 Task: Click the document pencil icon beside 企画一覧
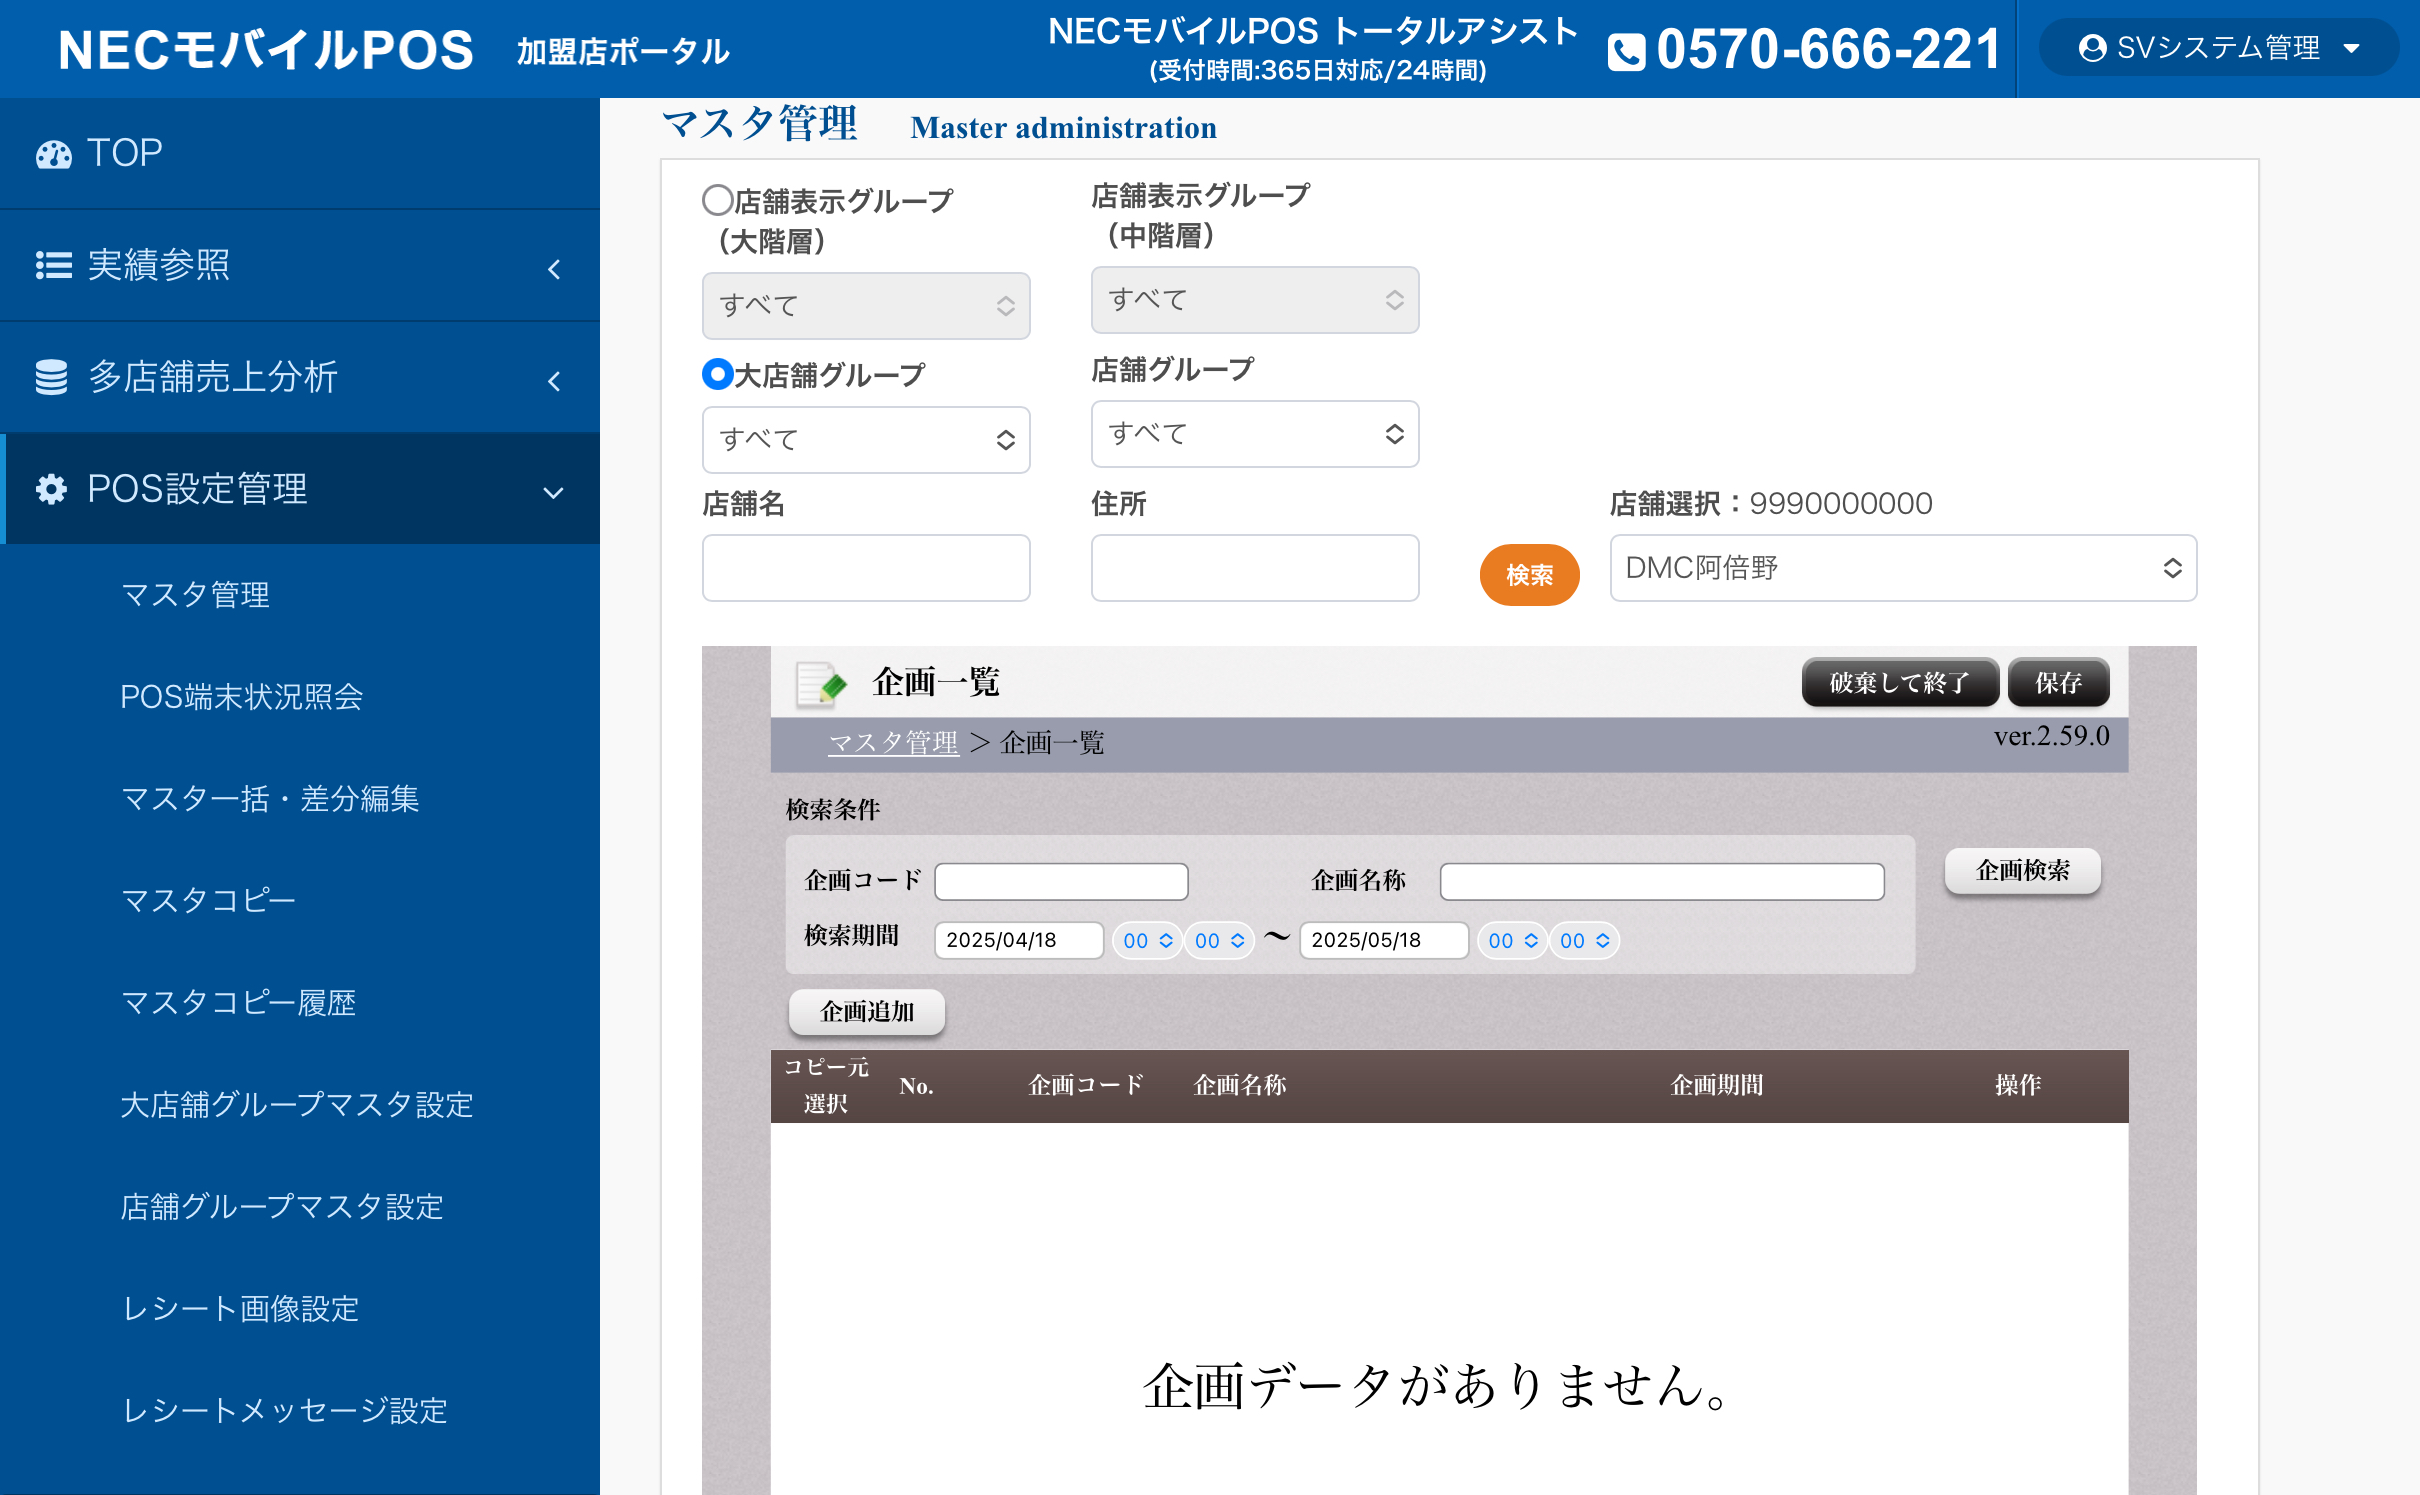pos(821,685)
